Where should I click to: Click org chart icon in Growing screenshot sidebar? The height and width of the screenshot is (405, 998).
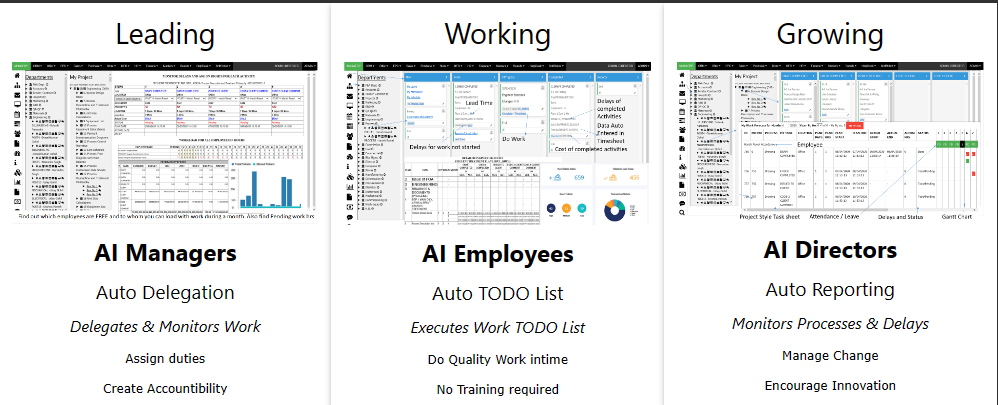click(682, 84)
